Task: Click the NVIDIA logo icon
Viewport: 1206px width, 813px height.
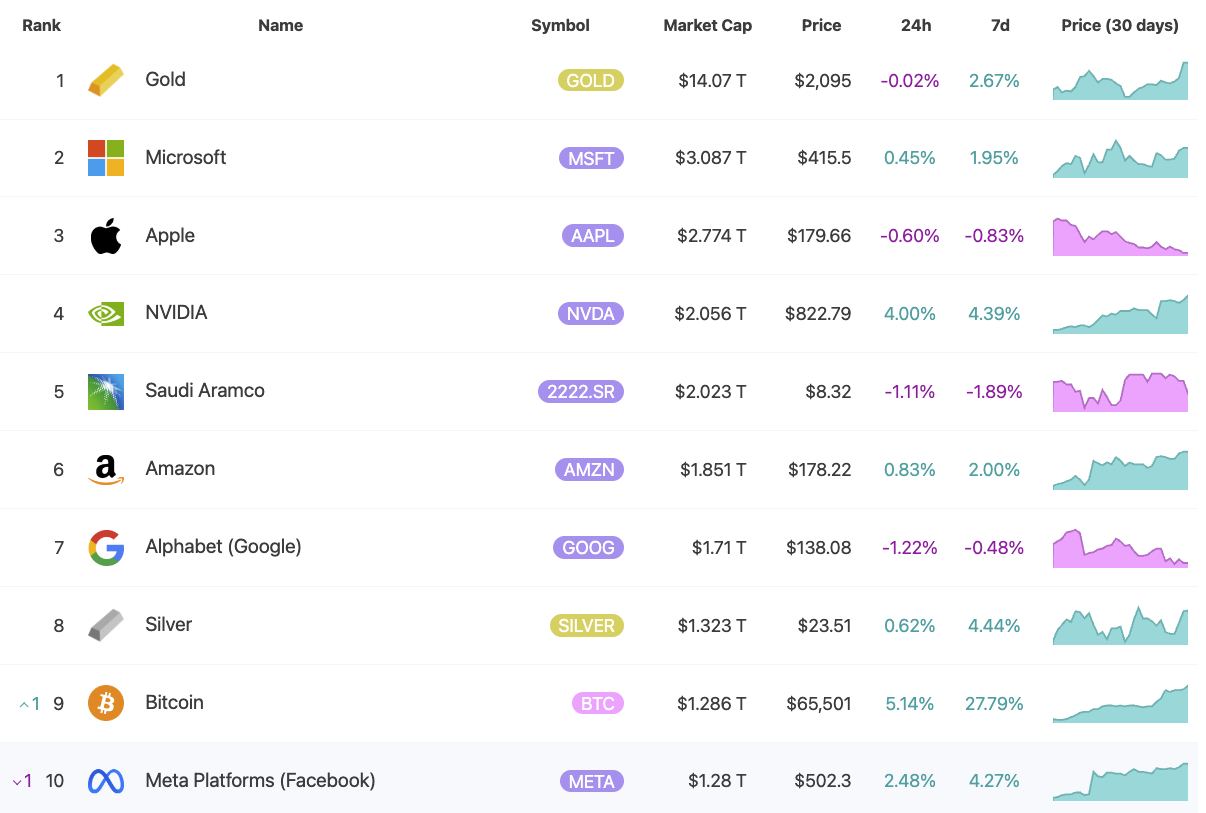Action: [106, 314]
